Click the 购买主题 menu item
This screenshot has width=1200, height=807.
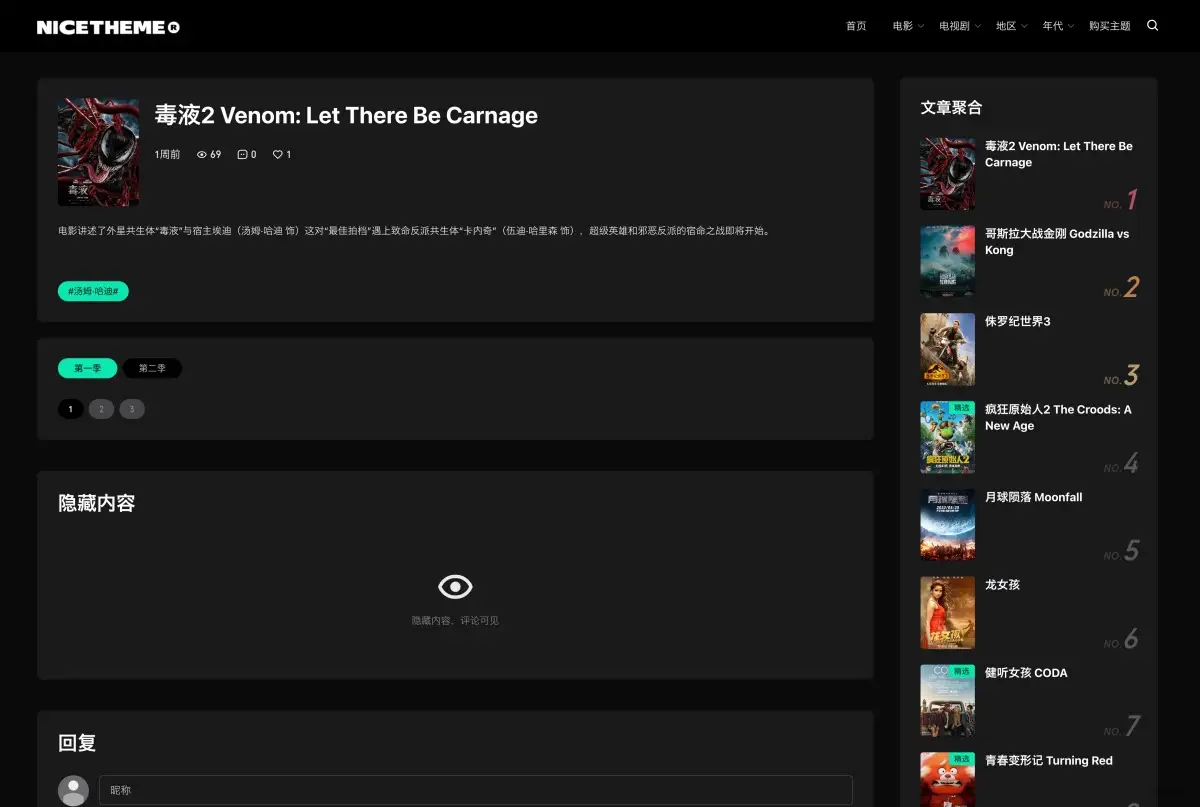[1109, 25]
